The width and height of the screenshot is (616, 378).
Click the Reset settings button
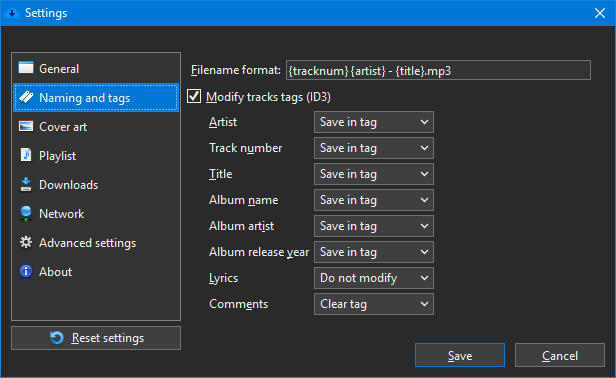click(96, 338)
